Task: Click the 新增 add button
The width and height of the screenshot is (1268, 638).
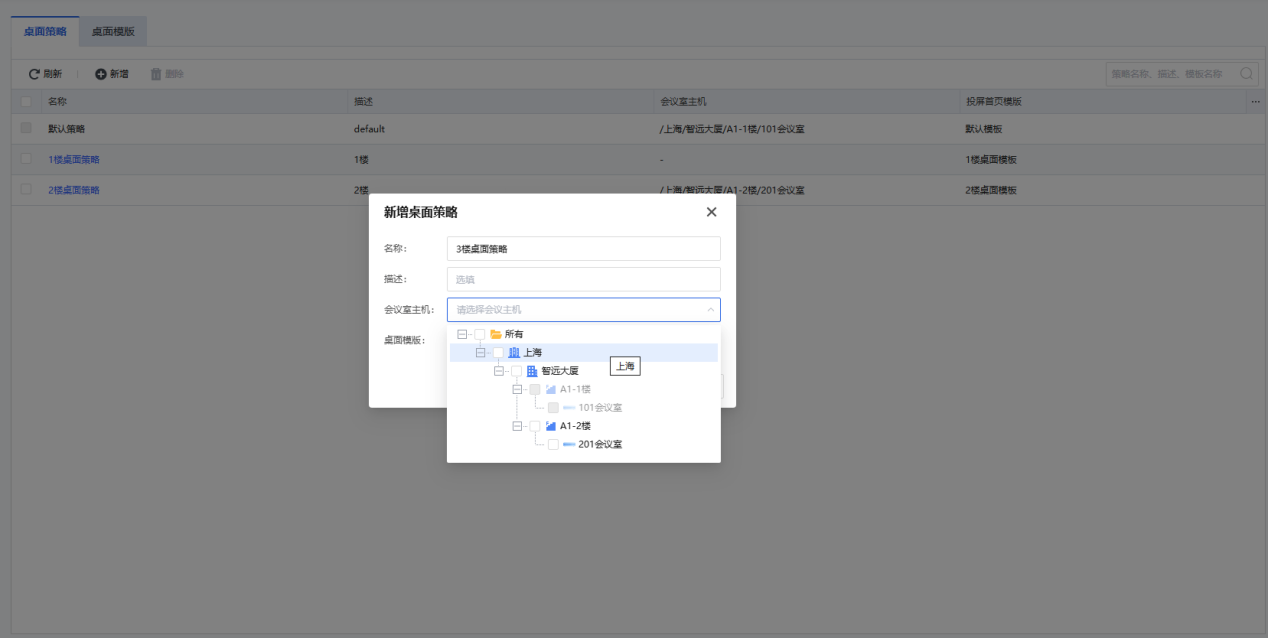Action: point(112,74)
